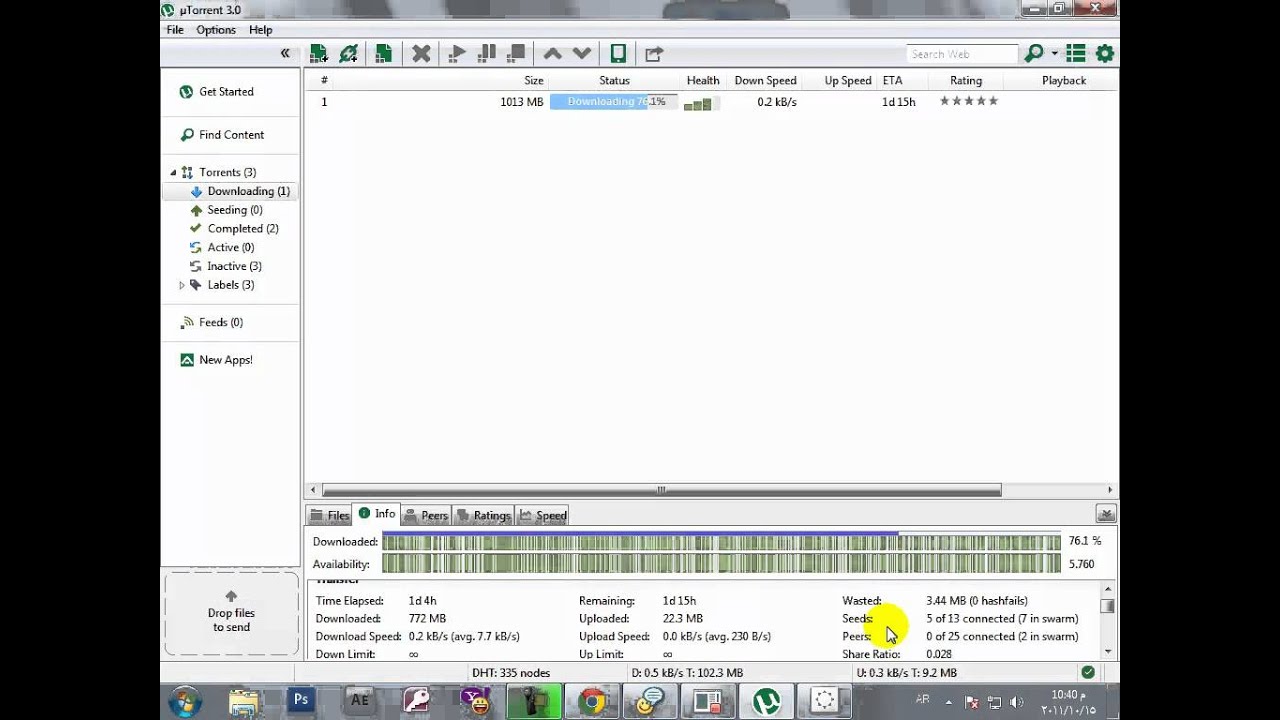Collapse sidebar with the double-chevron
This screenshot has width=1280, height=720.
click(285, 53)
